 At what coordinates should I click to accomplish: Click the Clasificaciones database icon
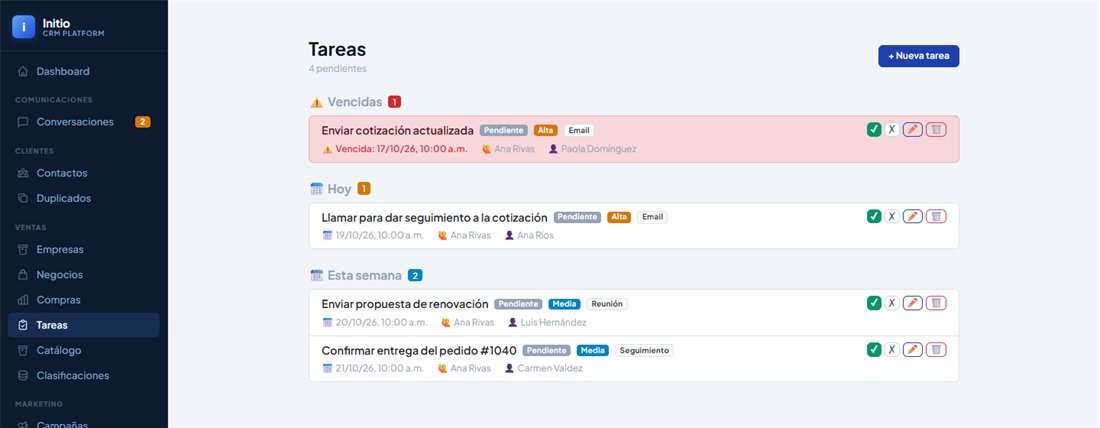[23, 375]
